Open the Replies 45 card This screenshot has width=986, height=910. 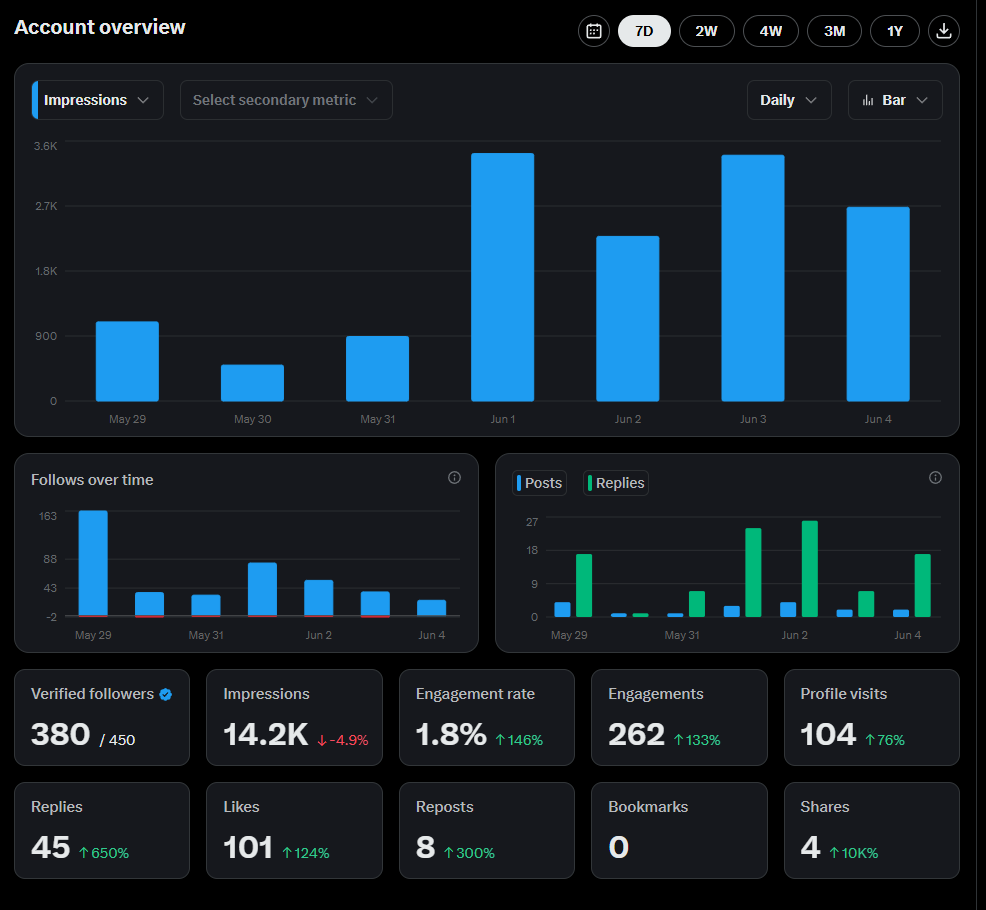[x=102, y=830]
